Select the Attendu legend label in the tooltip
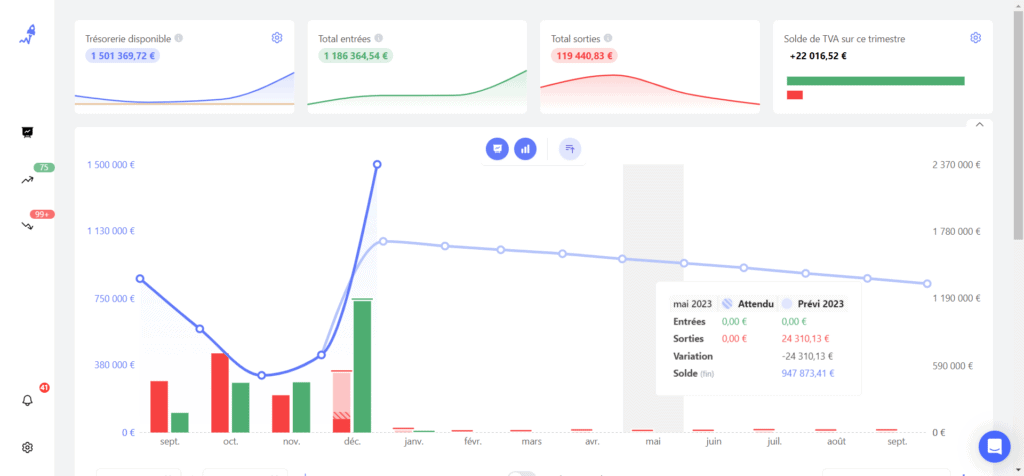 pos(755,303)
